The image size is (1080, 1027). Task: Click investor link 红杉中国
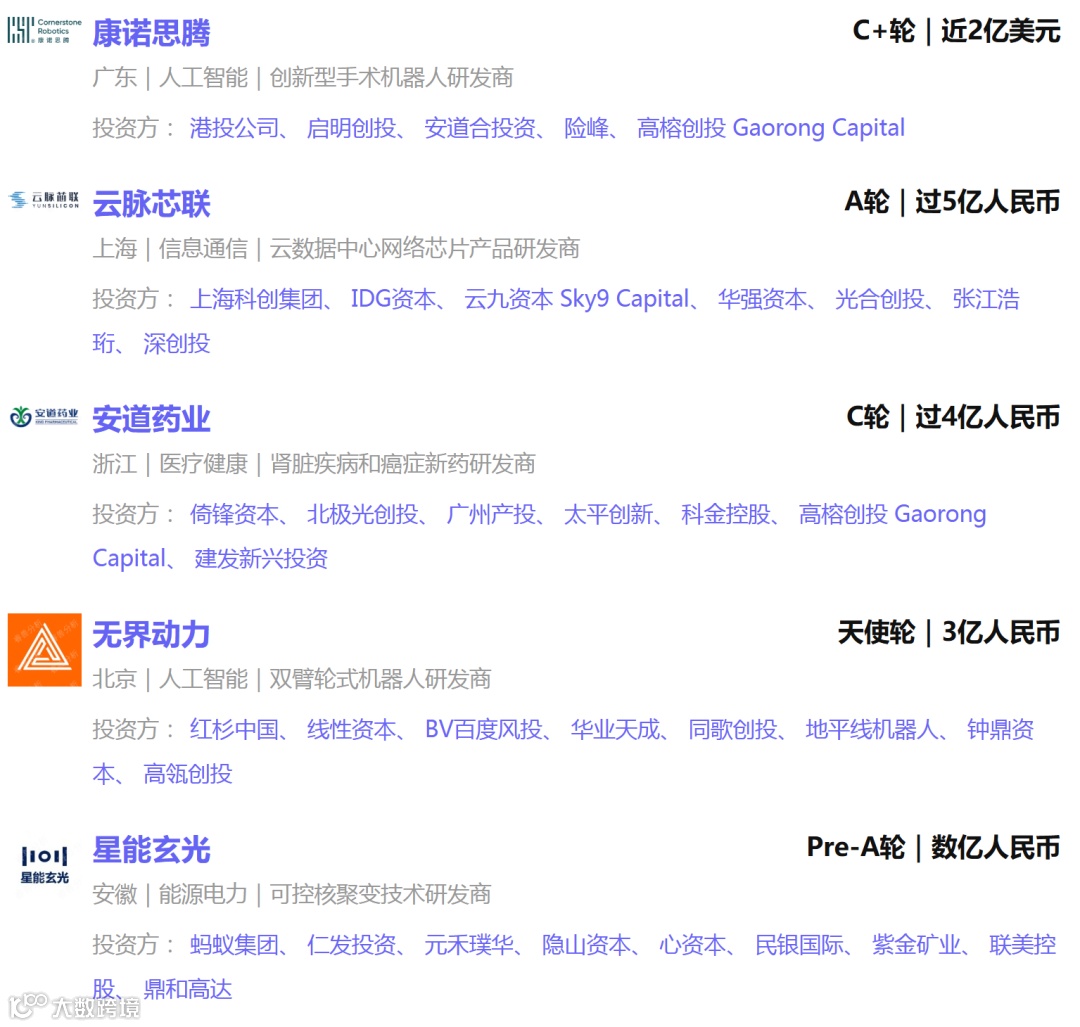click(234, 729)
